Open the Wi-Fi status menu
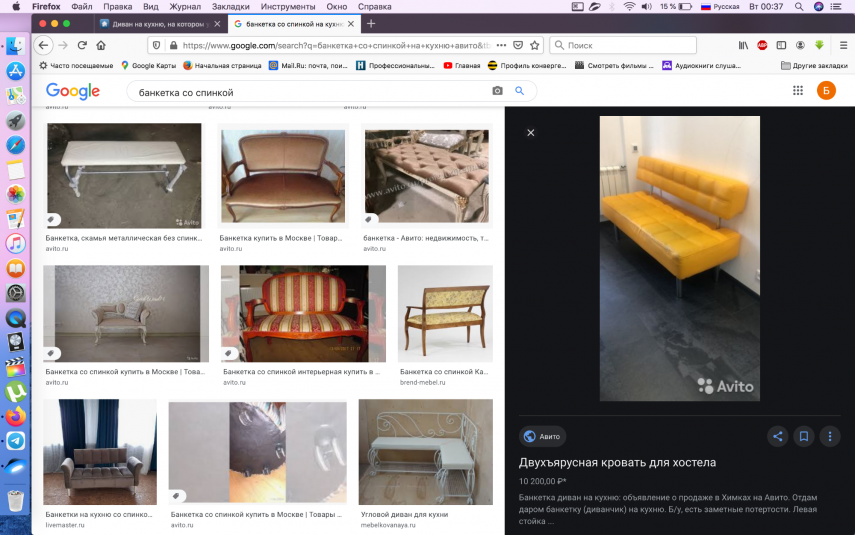The height and width of the screenshot is (535, 855). tap(629, 7)
